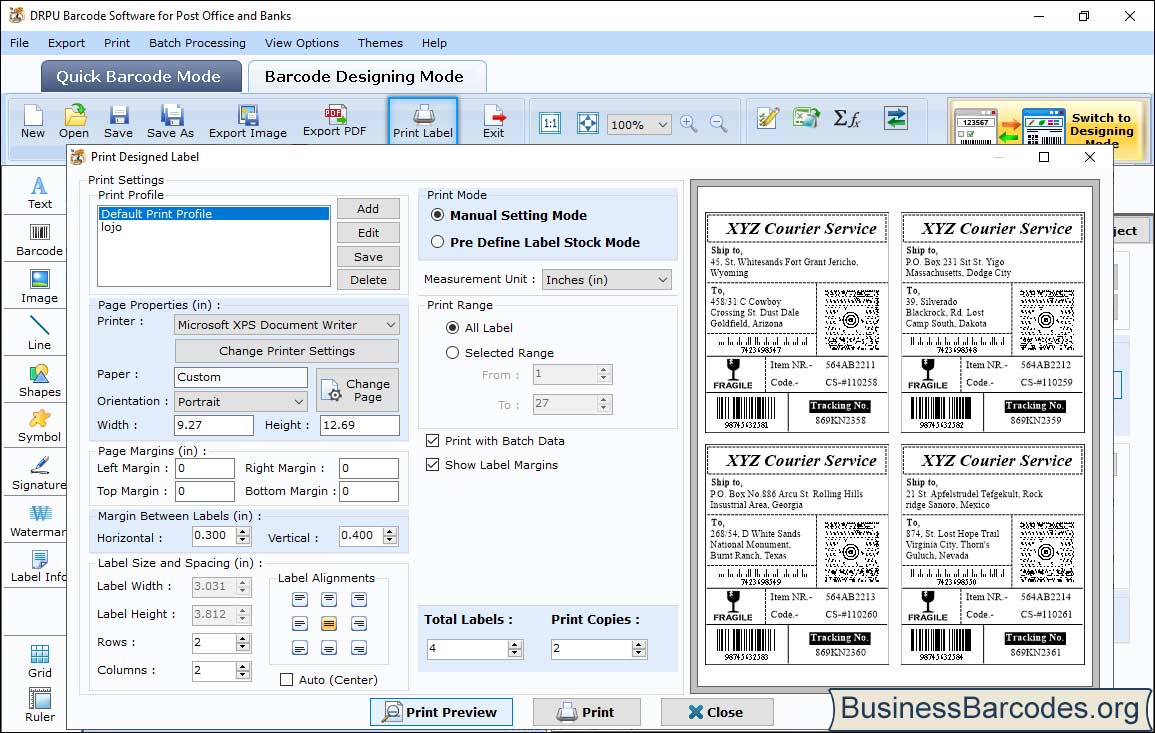Adjust Horizontal margin spinner arrows

click(243, 536)
